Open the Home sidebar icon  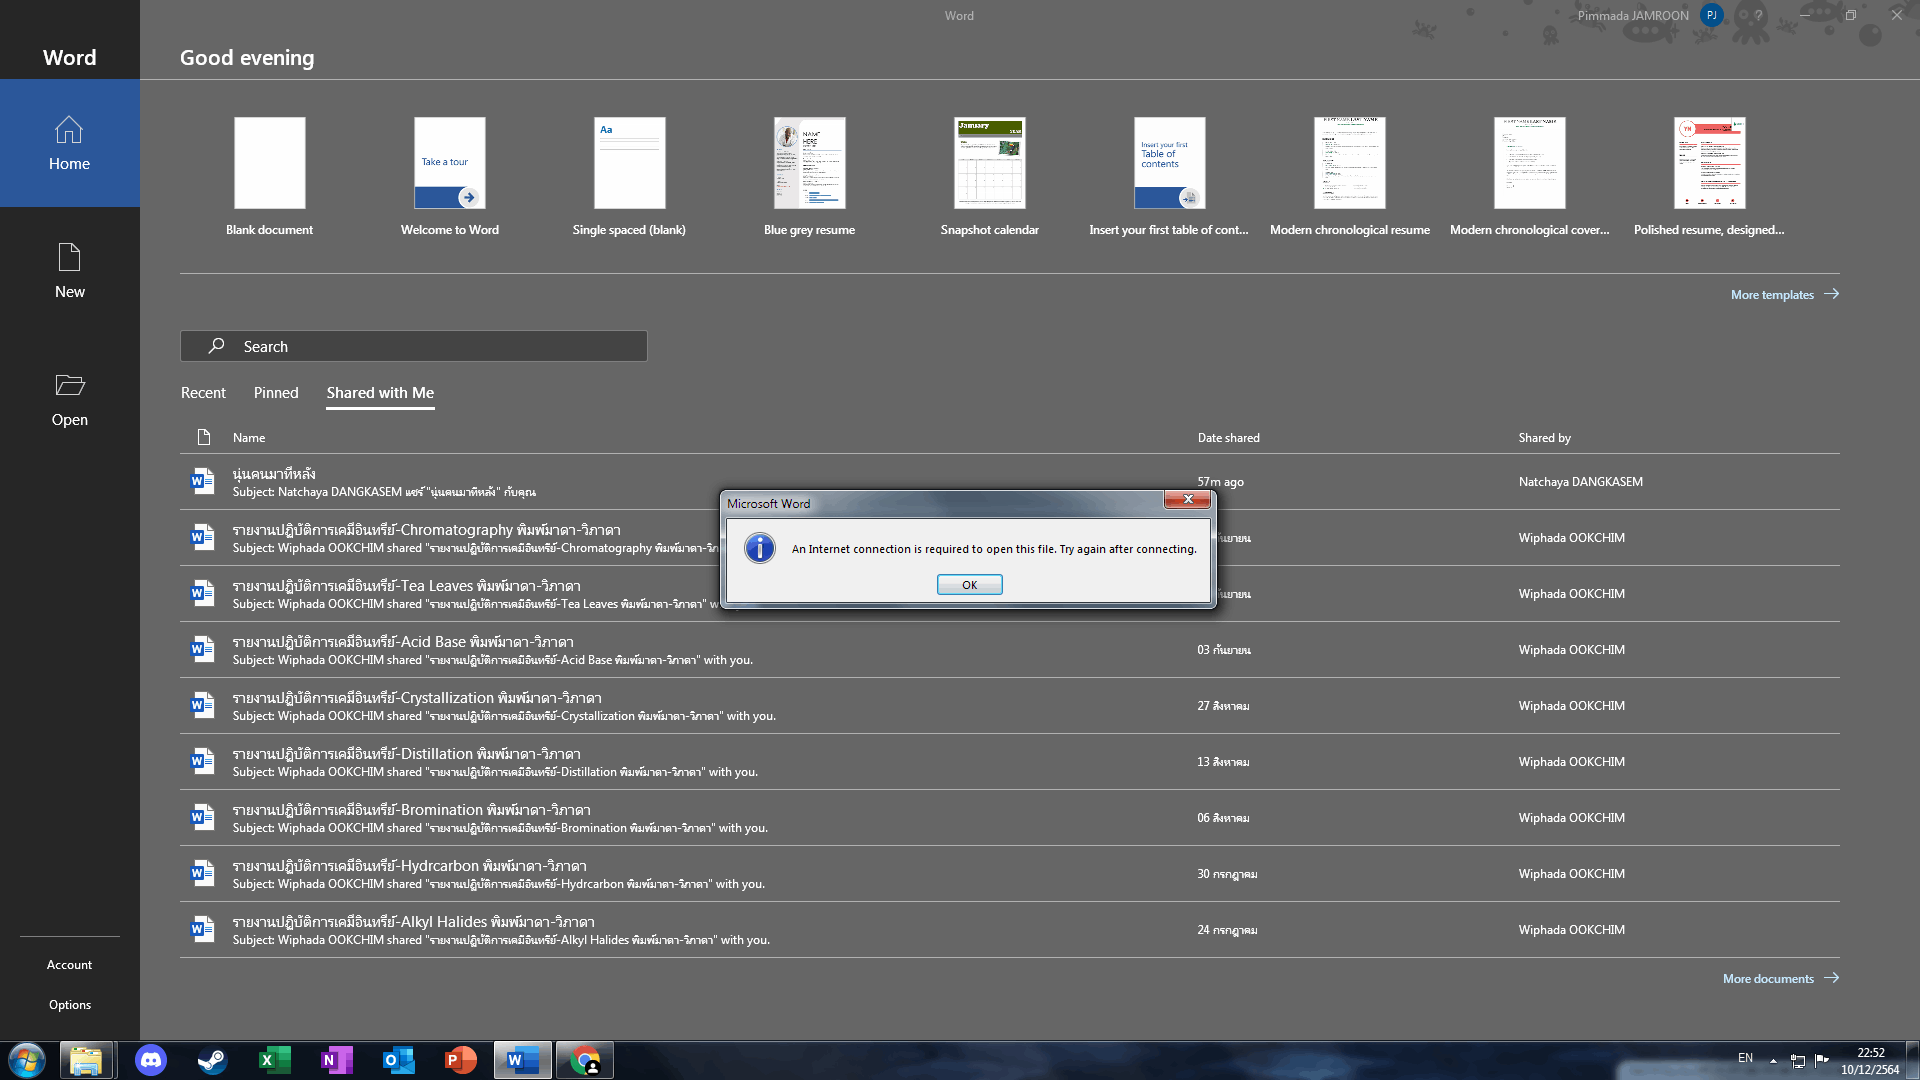(69, 143)
